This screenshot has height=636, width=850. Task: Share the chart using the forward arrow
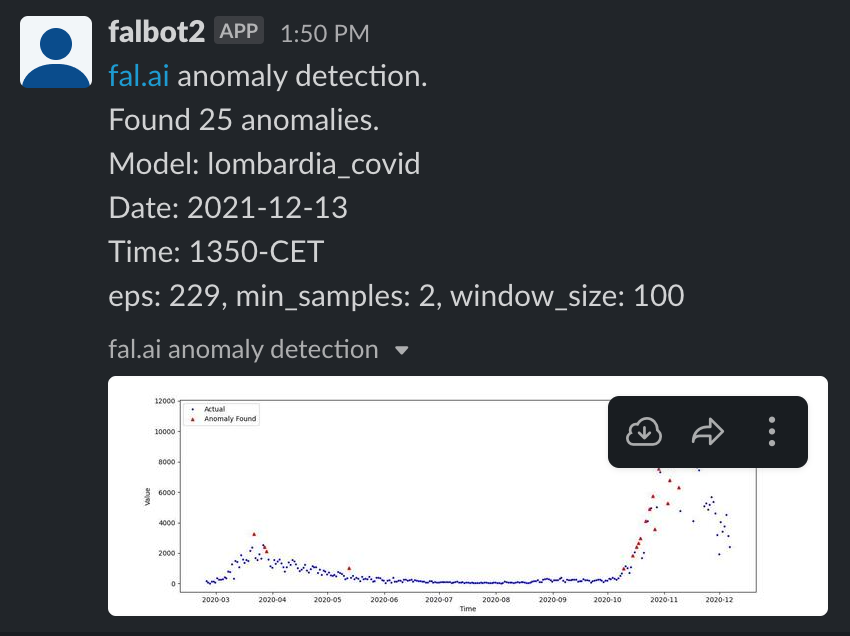coord(708,432)
